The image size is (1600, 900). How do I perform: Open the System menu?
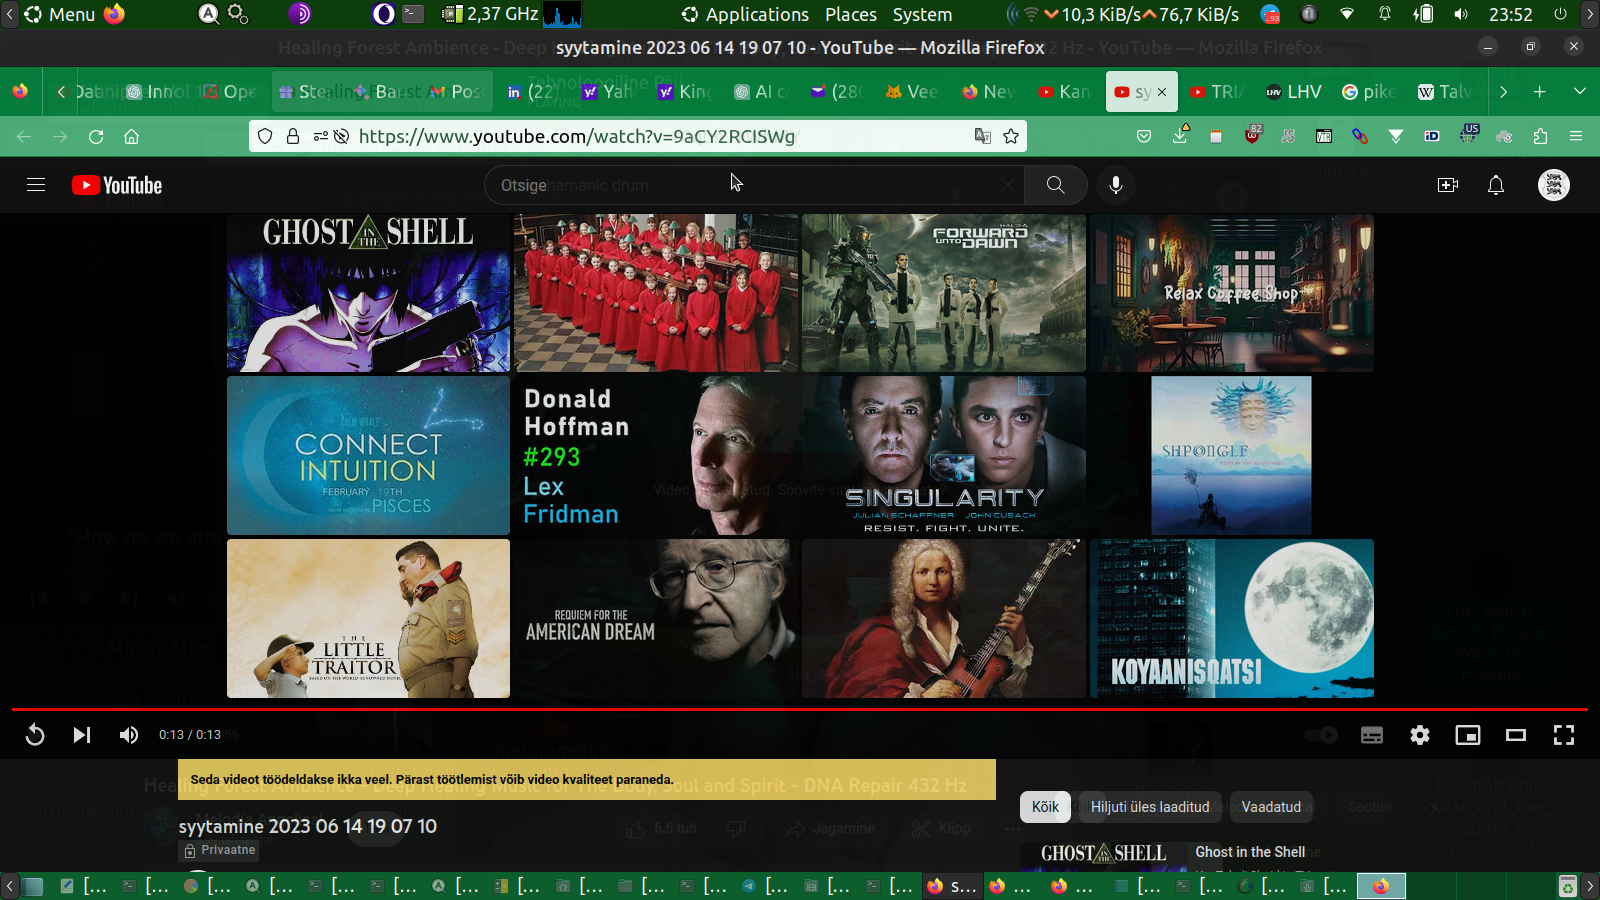point(922,15)
